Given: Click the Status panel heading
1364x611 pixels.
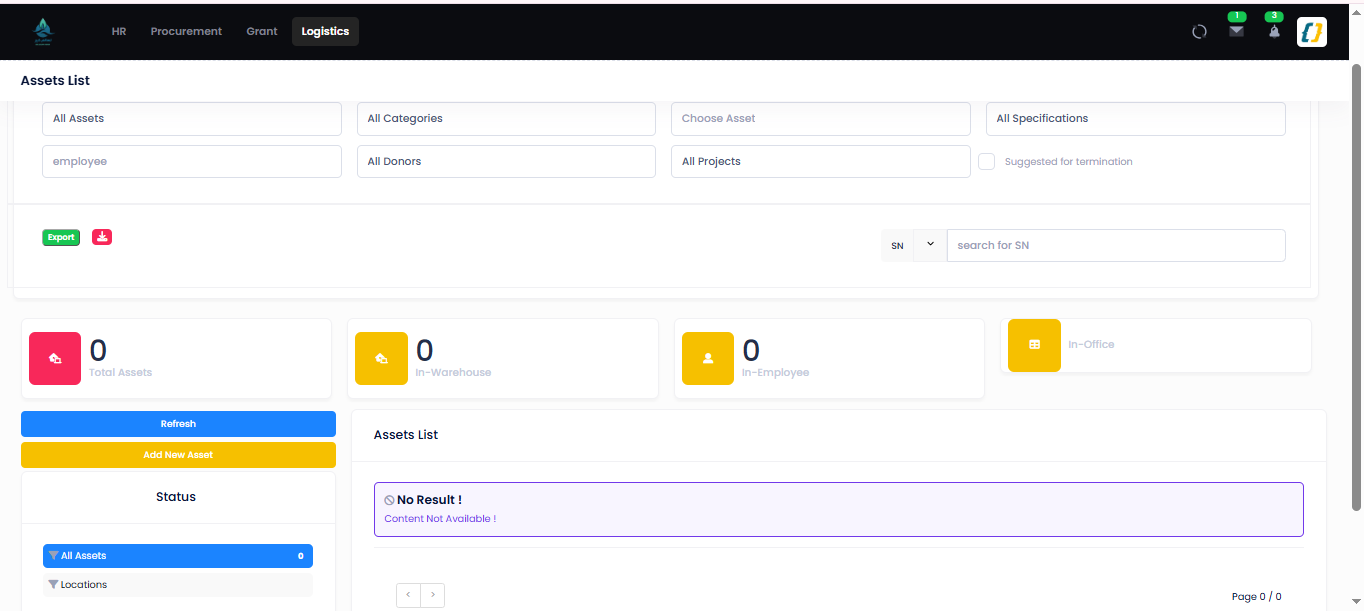Looking at the screenshot, I should coord(176,497).
